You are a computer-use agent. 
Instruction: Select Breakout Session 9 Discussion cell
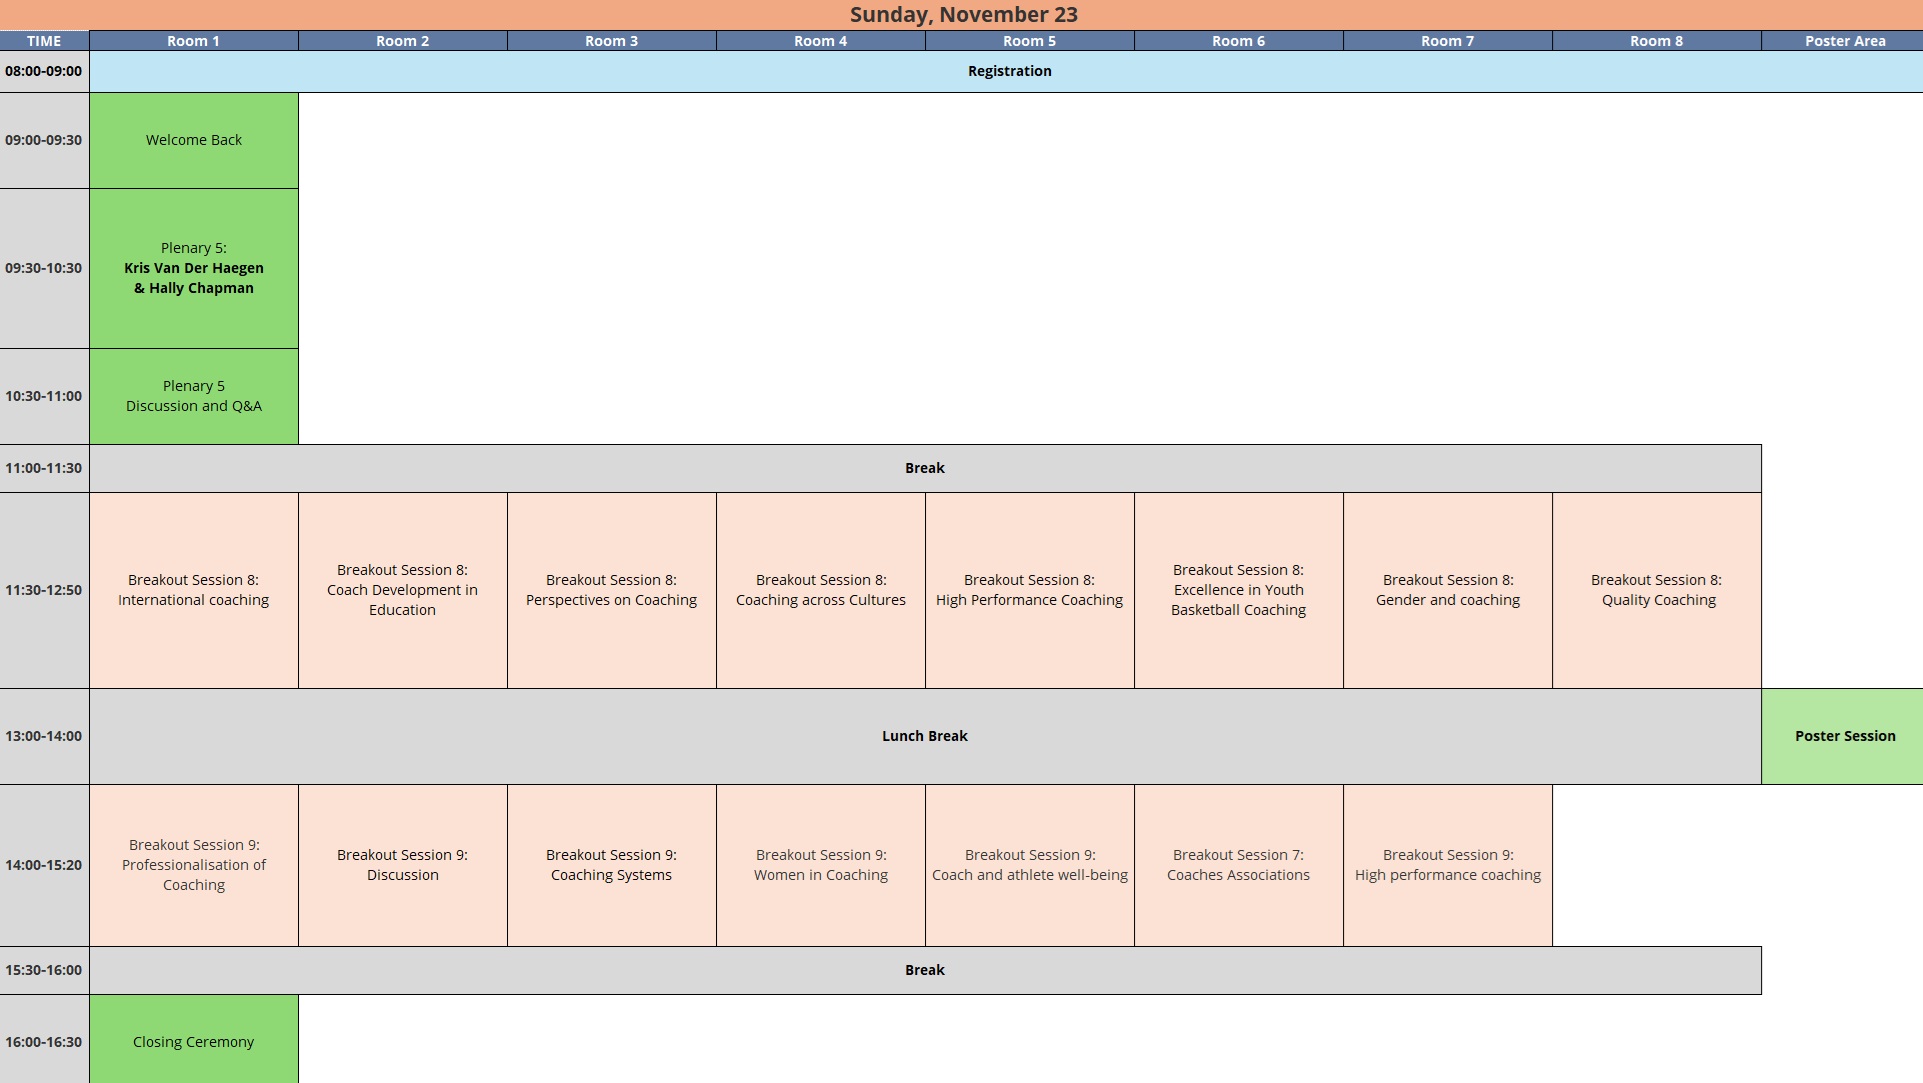coord(402,865)
